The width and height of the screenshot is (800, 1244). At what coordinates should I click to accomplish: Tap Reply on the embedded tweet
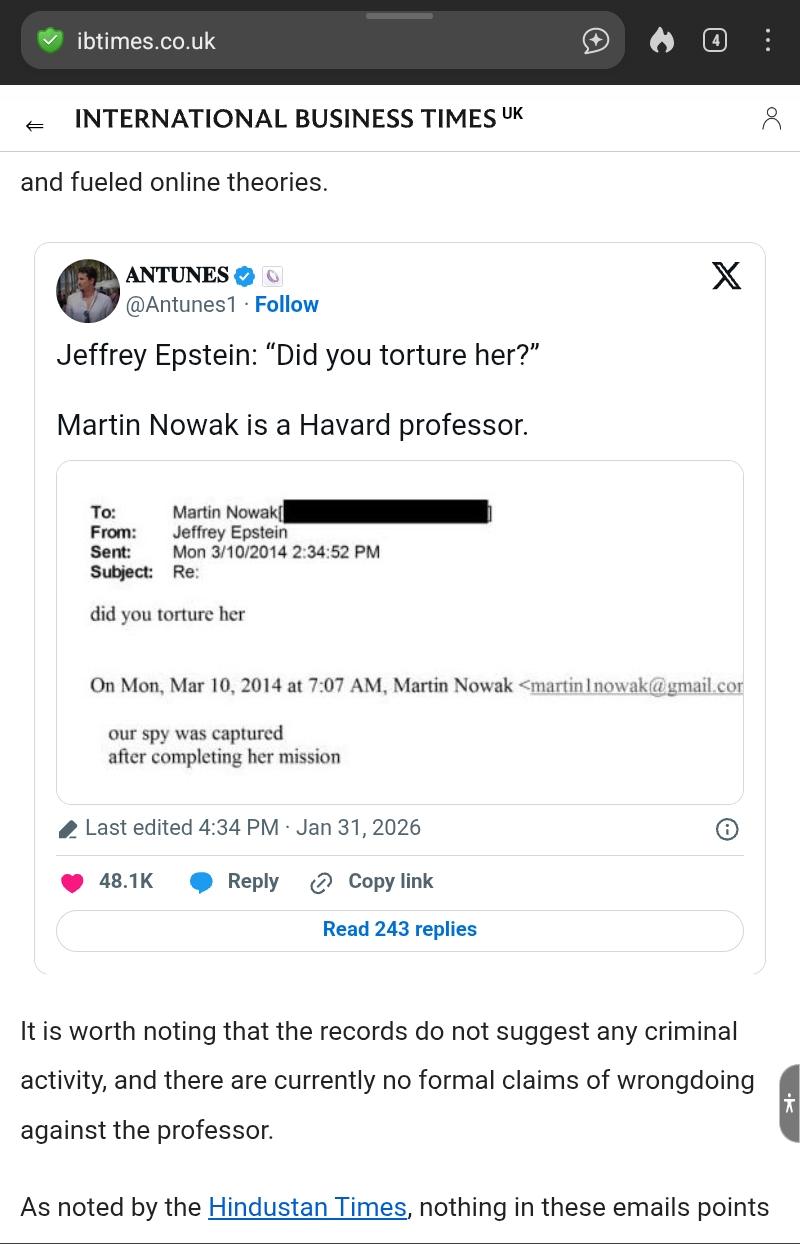tap(235, 882)
